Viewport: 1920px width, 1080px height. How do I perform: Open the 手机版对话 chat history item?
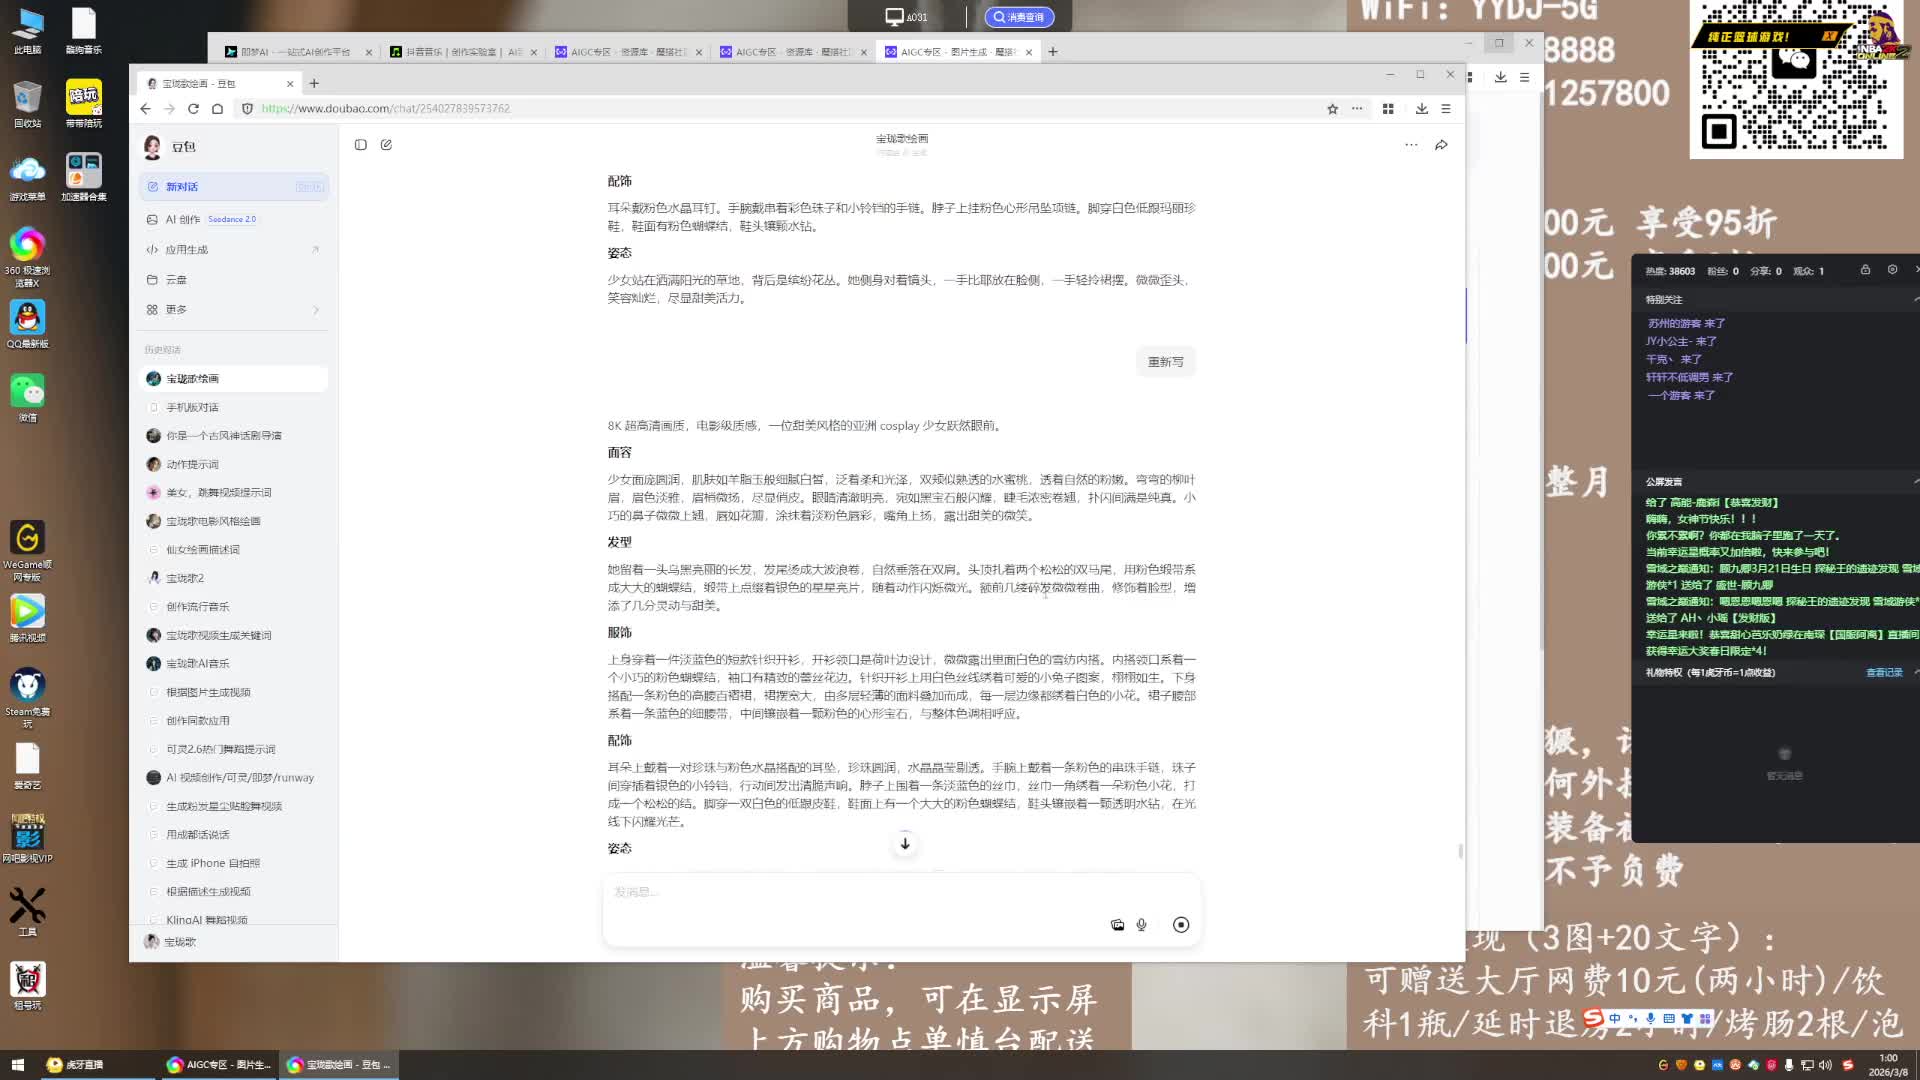coord(192,407)
